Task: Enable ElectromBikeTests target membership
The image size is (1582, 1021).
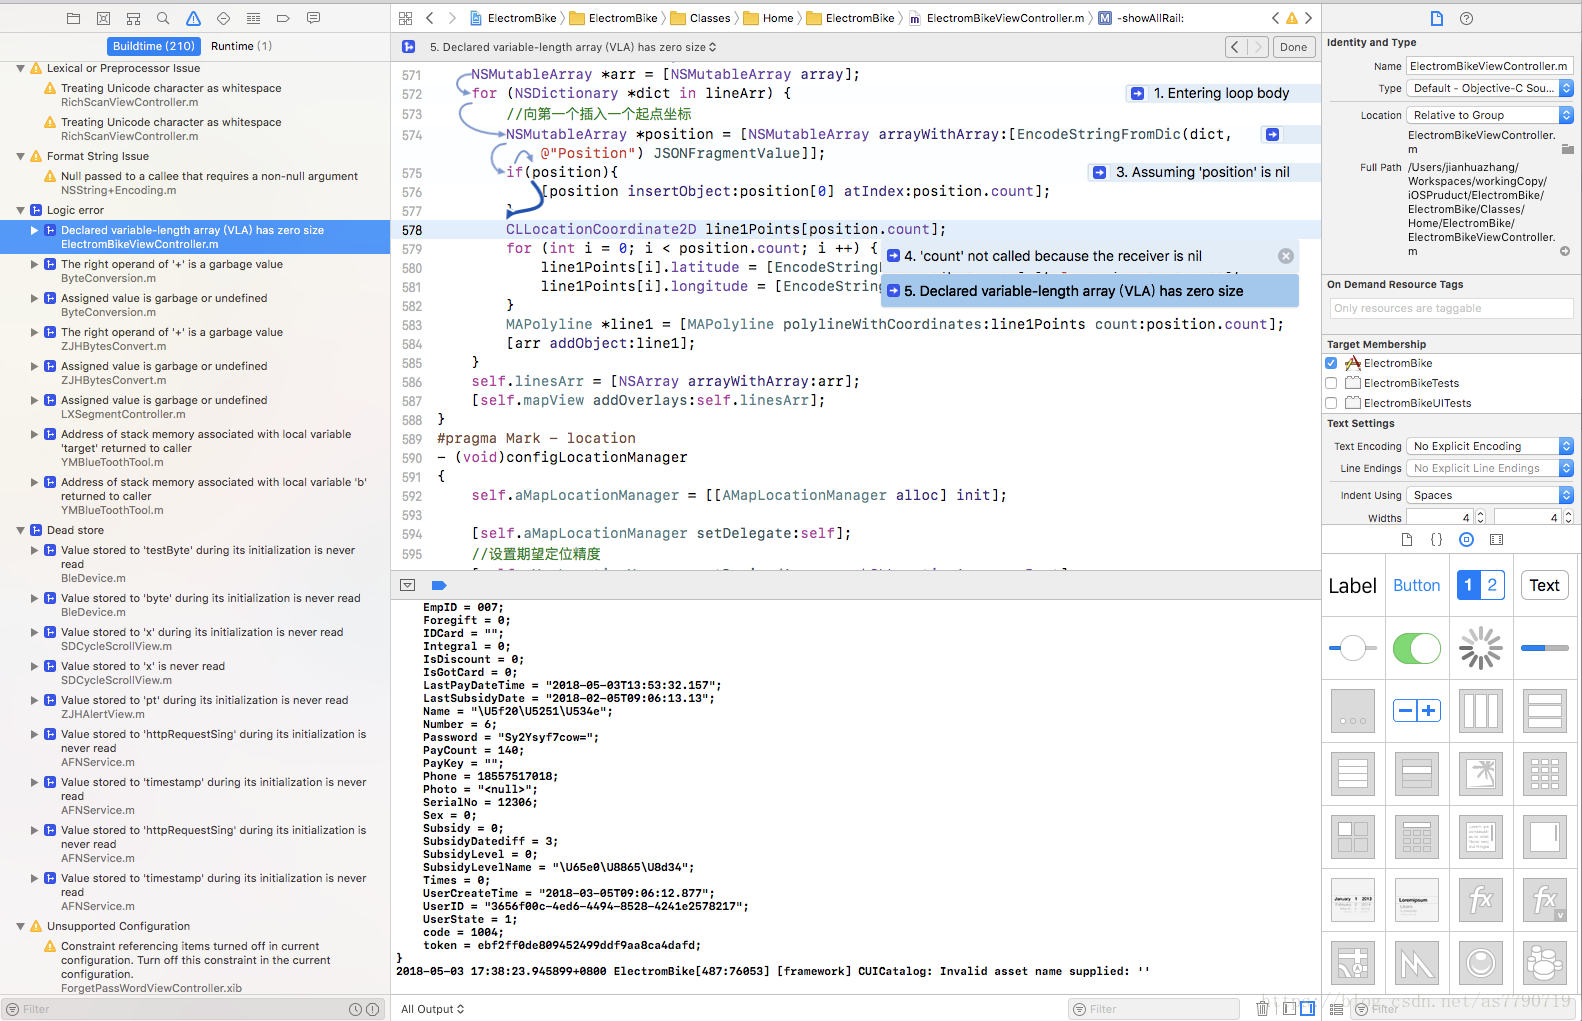Action: [1331, 383]
